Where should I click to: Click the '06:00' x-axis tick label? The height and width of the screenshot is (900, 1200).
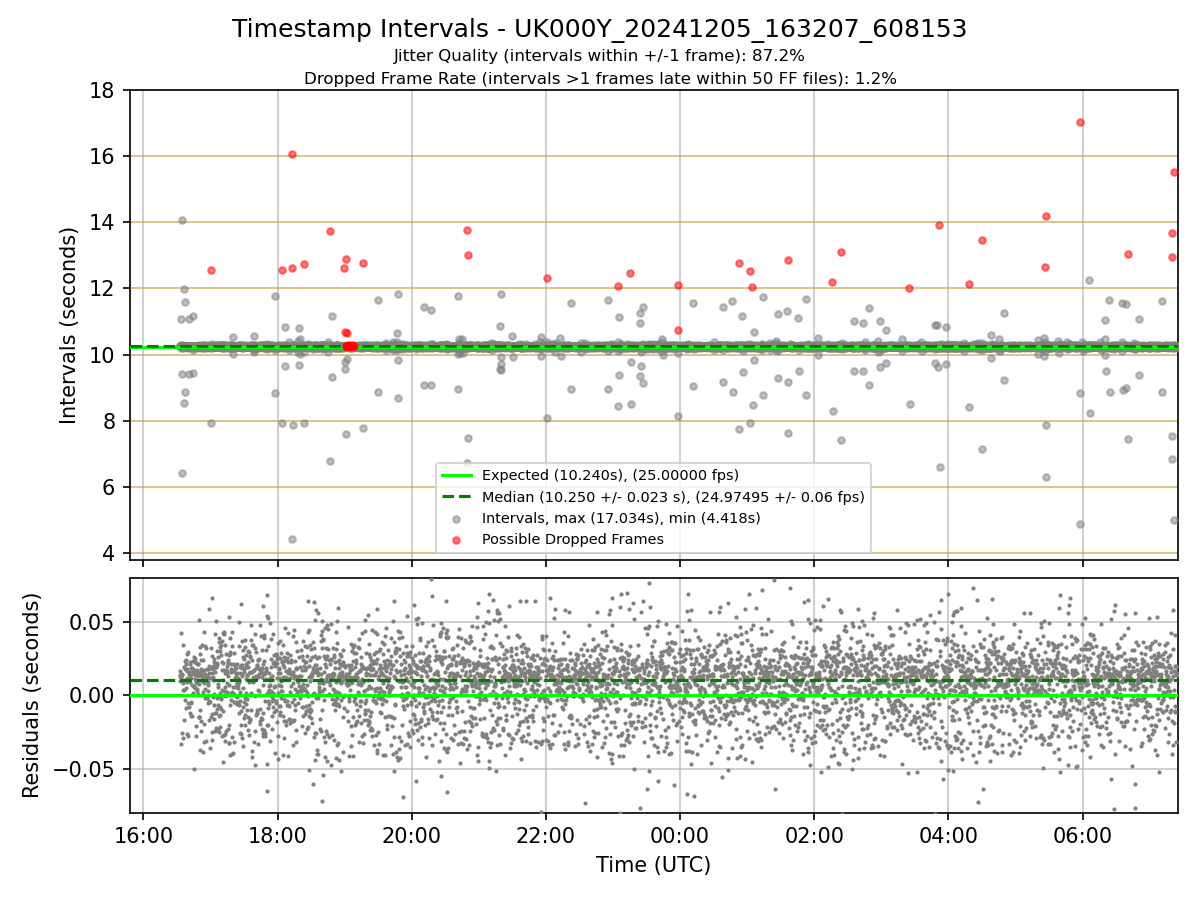click(x=1082, y=834)
